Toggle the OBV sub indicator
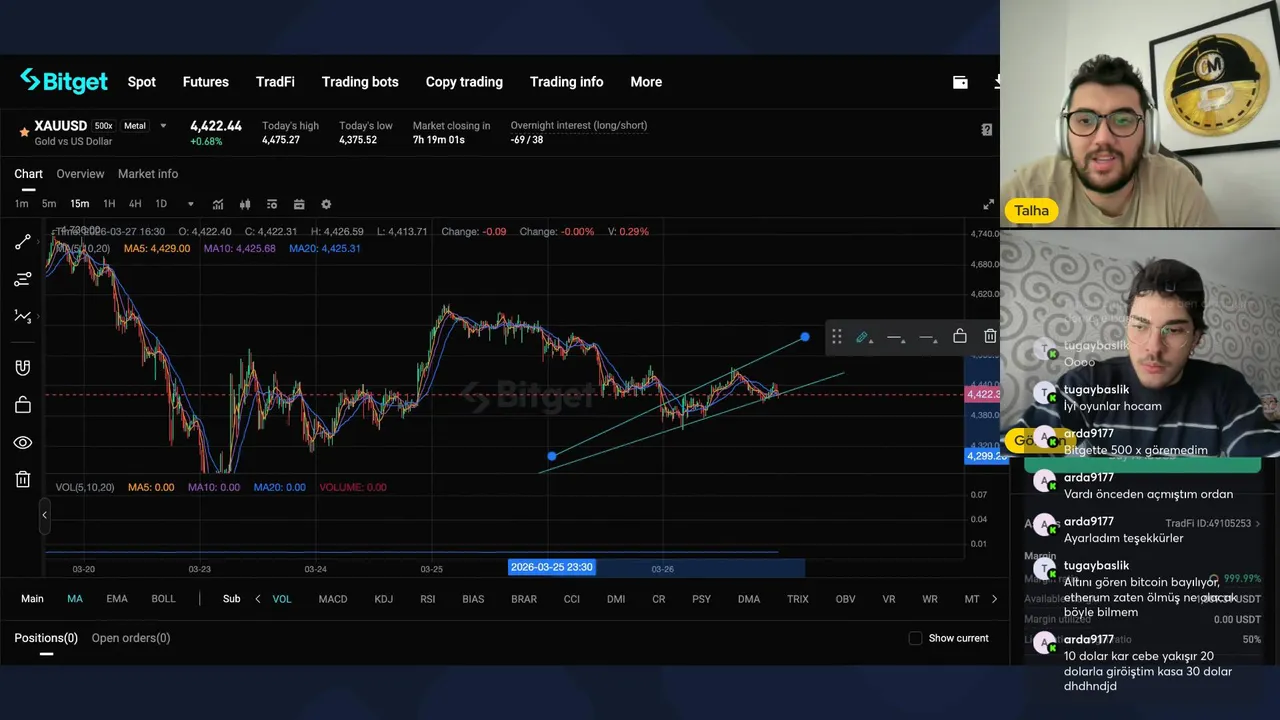 coord(845,599)
